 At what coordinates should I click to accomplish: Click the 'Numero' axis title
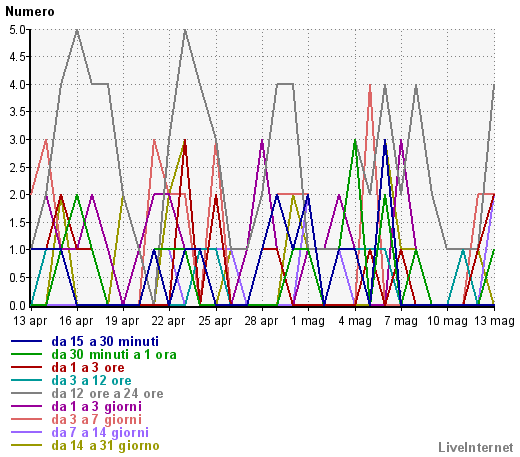(30, 12)
